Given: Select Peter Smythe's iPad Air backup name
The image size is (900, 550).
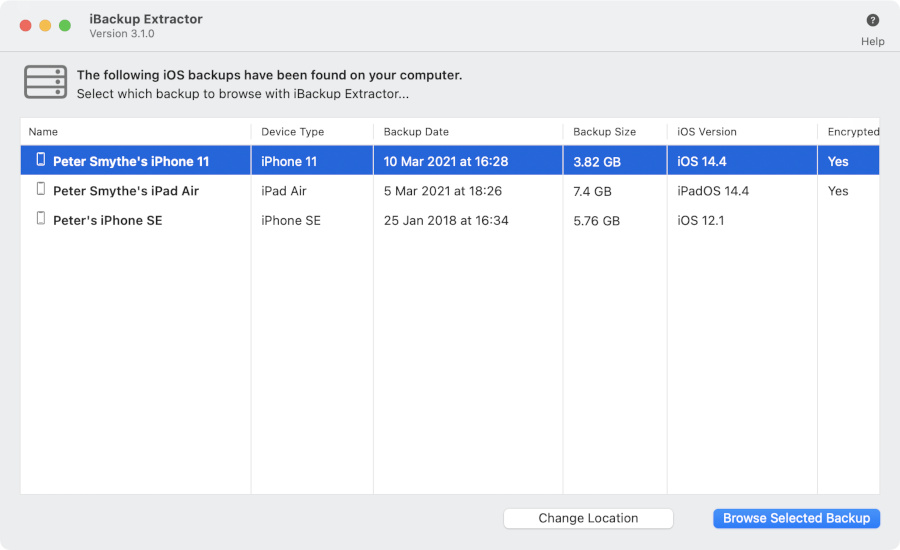Looking at the screenshot, I should click(x=126, y=191).
